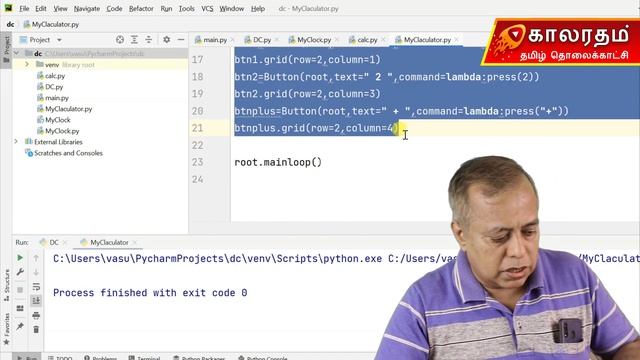640x360 pixels.
Task: Click the dc breadcrumb in navigation bar
Action: click(10, 24)
